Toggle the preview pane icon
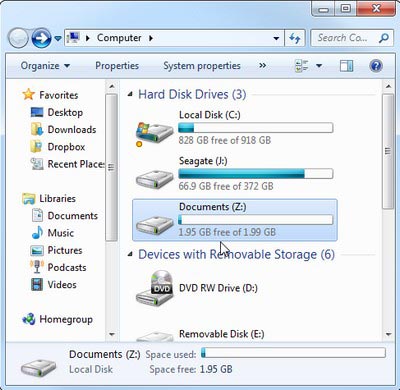Image resolution: width=400 pixels, height=390 pixels. click(x=347, y=66)
